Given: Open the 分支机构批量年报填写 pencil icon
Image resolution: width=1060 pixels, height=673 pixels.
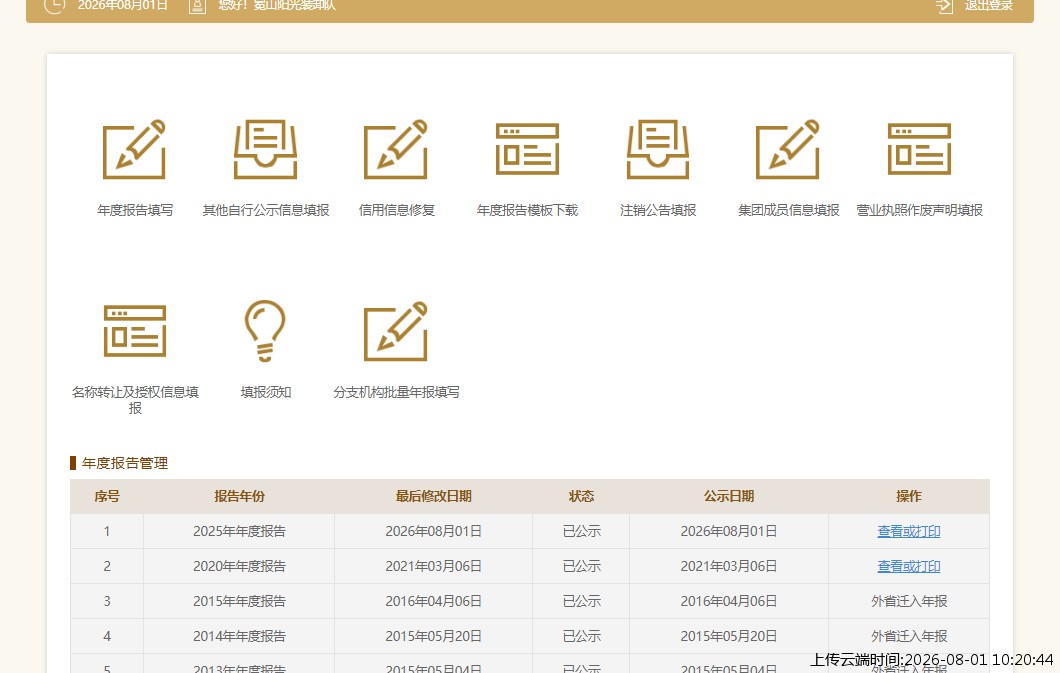Looking at the screenshot, I should [x=396, y=331].
